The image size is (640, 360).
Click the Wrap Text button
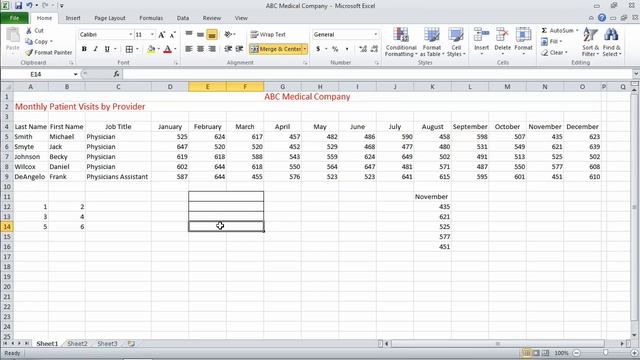pos(268,35)
